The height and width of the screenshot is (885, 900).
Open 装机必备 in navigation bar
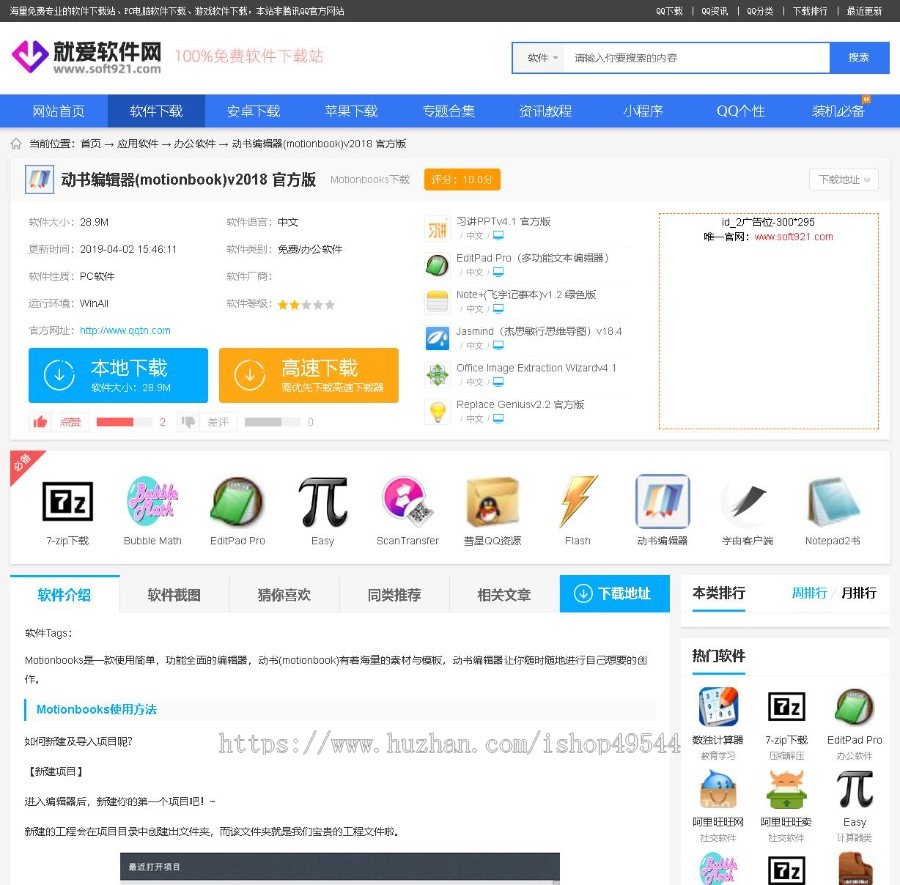pyautogui.click(x=837, y=111)
